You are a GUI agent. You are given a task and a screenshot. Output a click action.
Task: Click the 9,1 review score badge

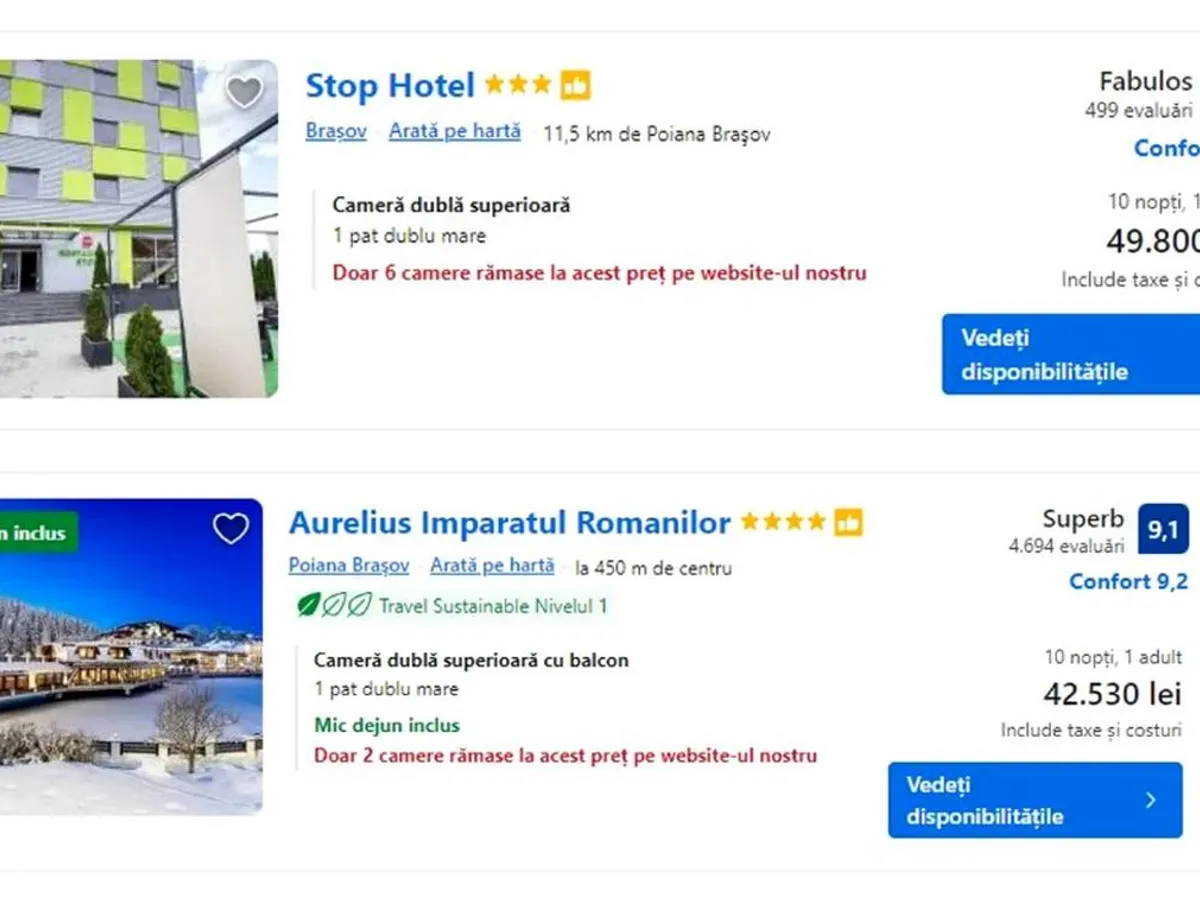[x=1163, y=530]
